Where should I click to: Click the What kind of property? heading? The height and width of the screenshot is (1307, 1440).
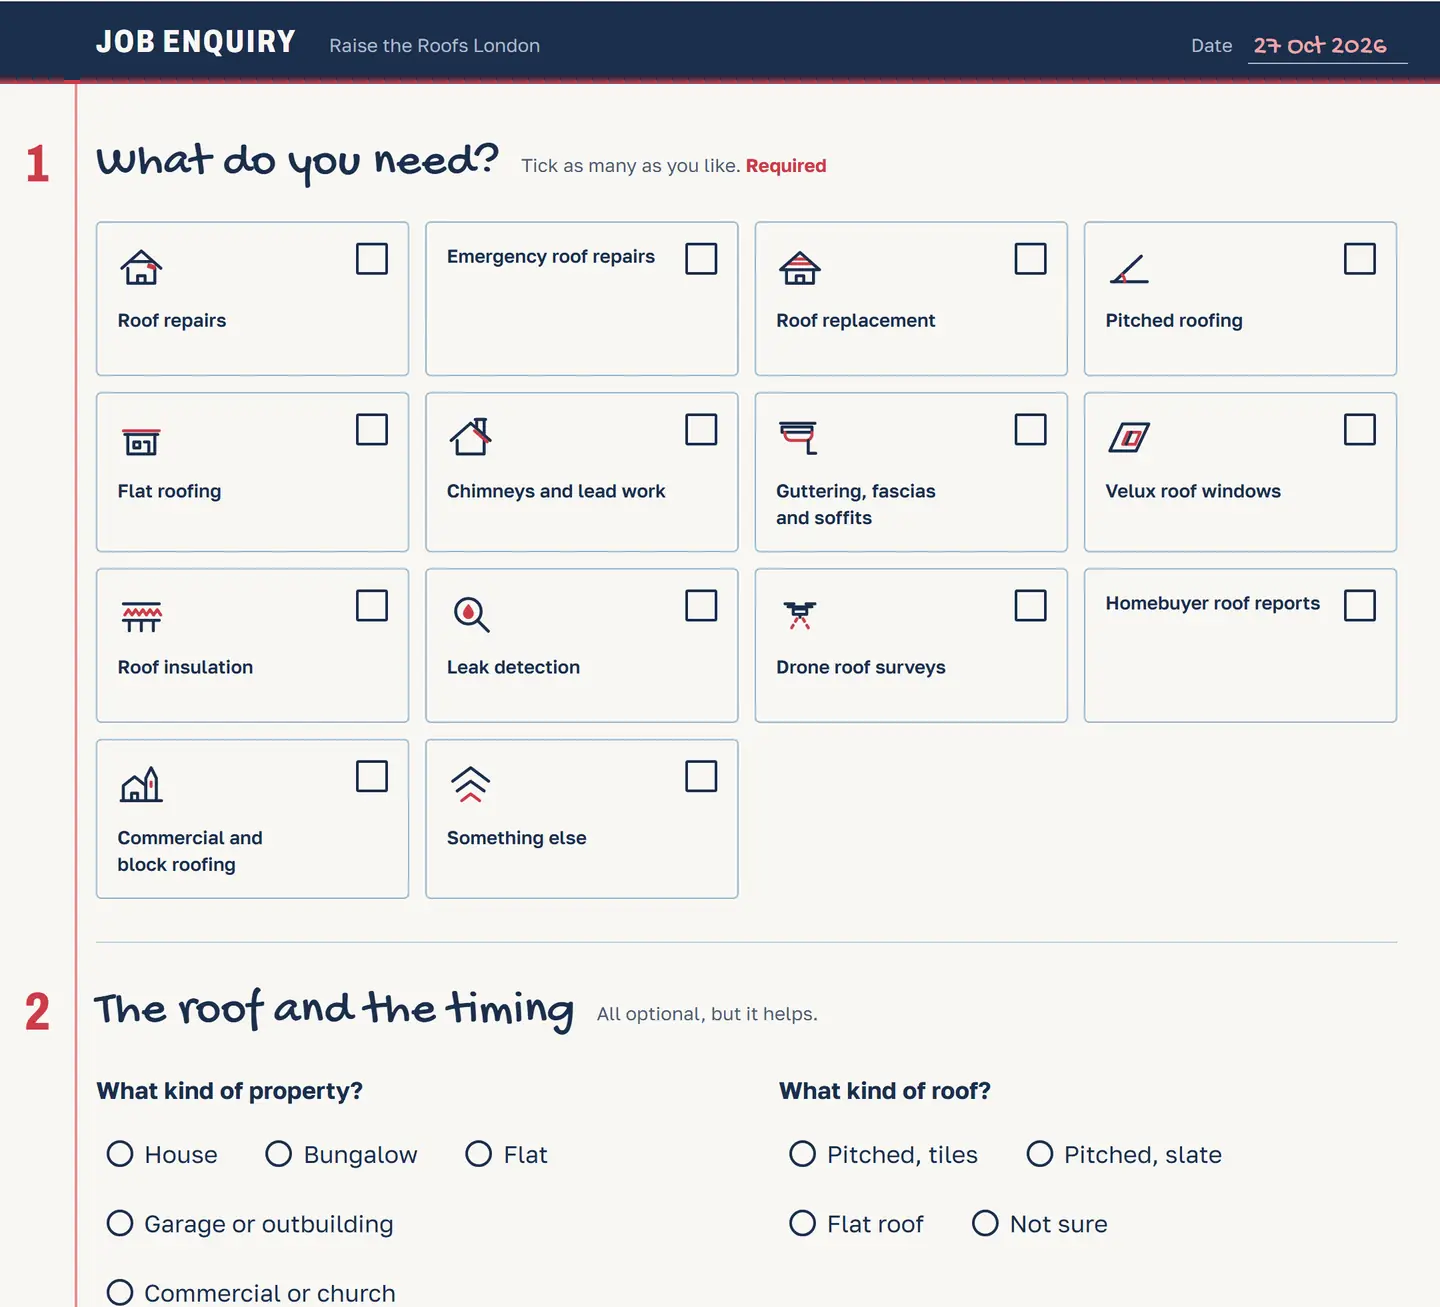point(230,1091)
